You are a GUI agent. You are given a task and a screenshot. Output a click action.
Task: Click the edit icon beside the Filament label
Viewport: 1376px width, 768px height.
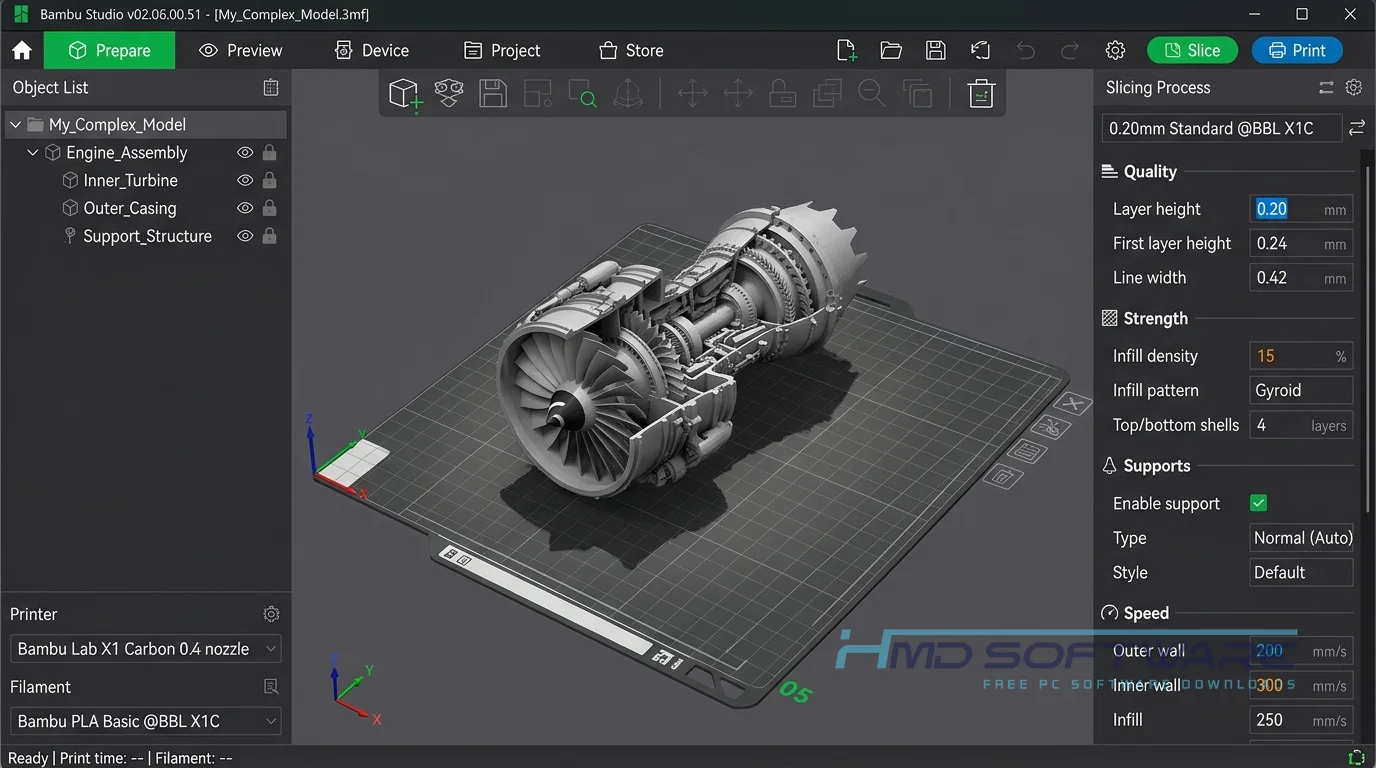(271, 687)
